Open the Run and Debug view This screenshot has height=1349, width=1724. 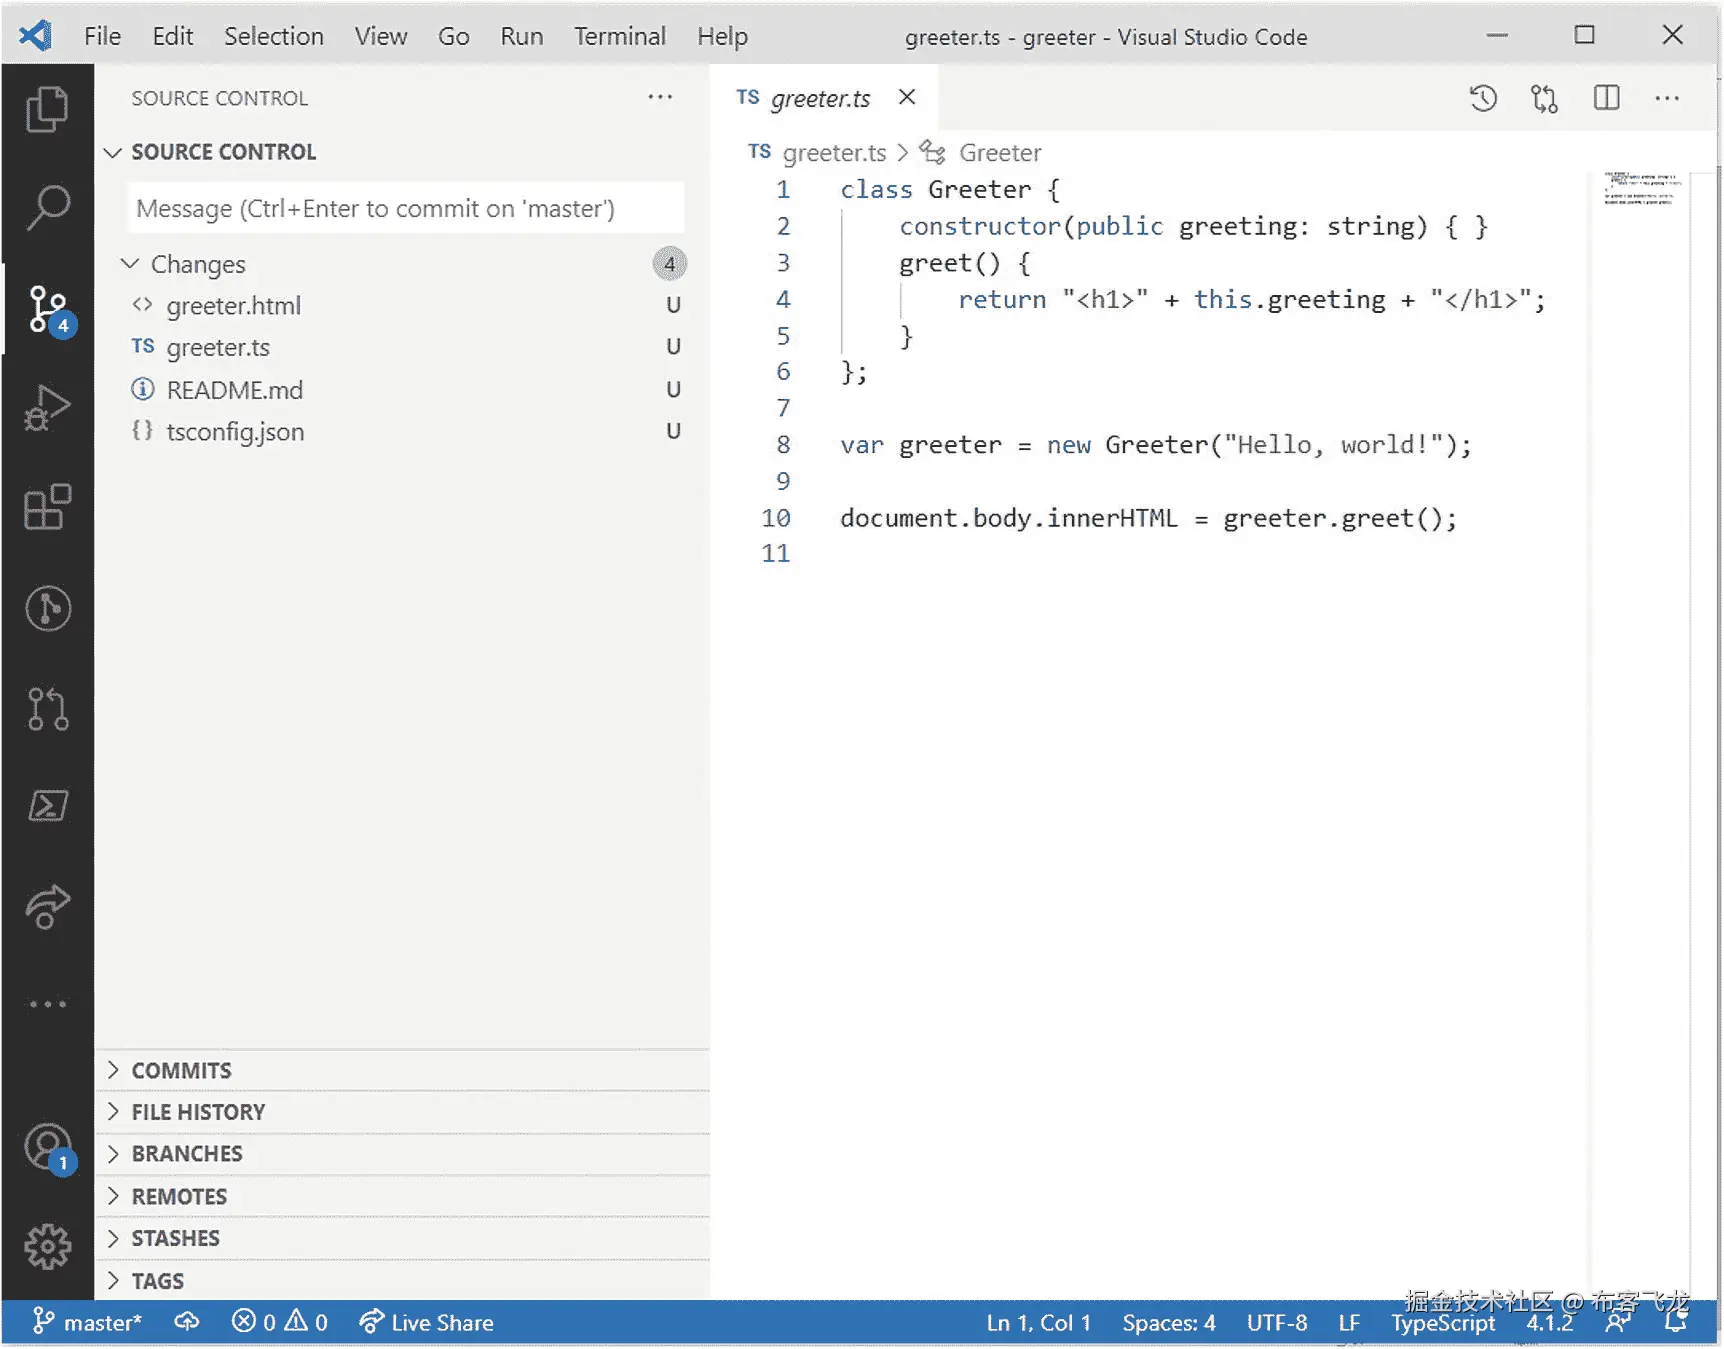point(47,406)
